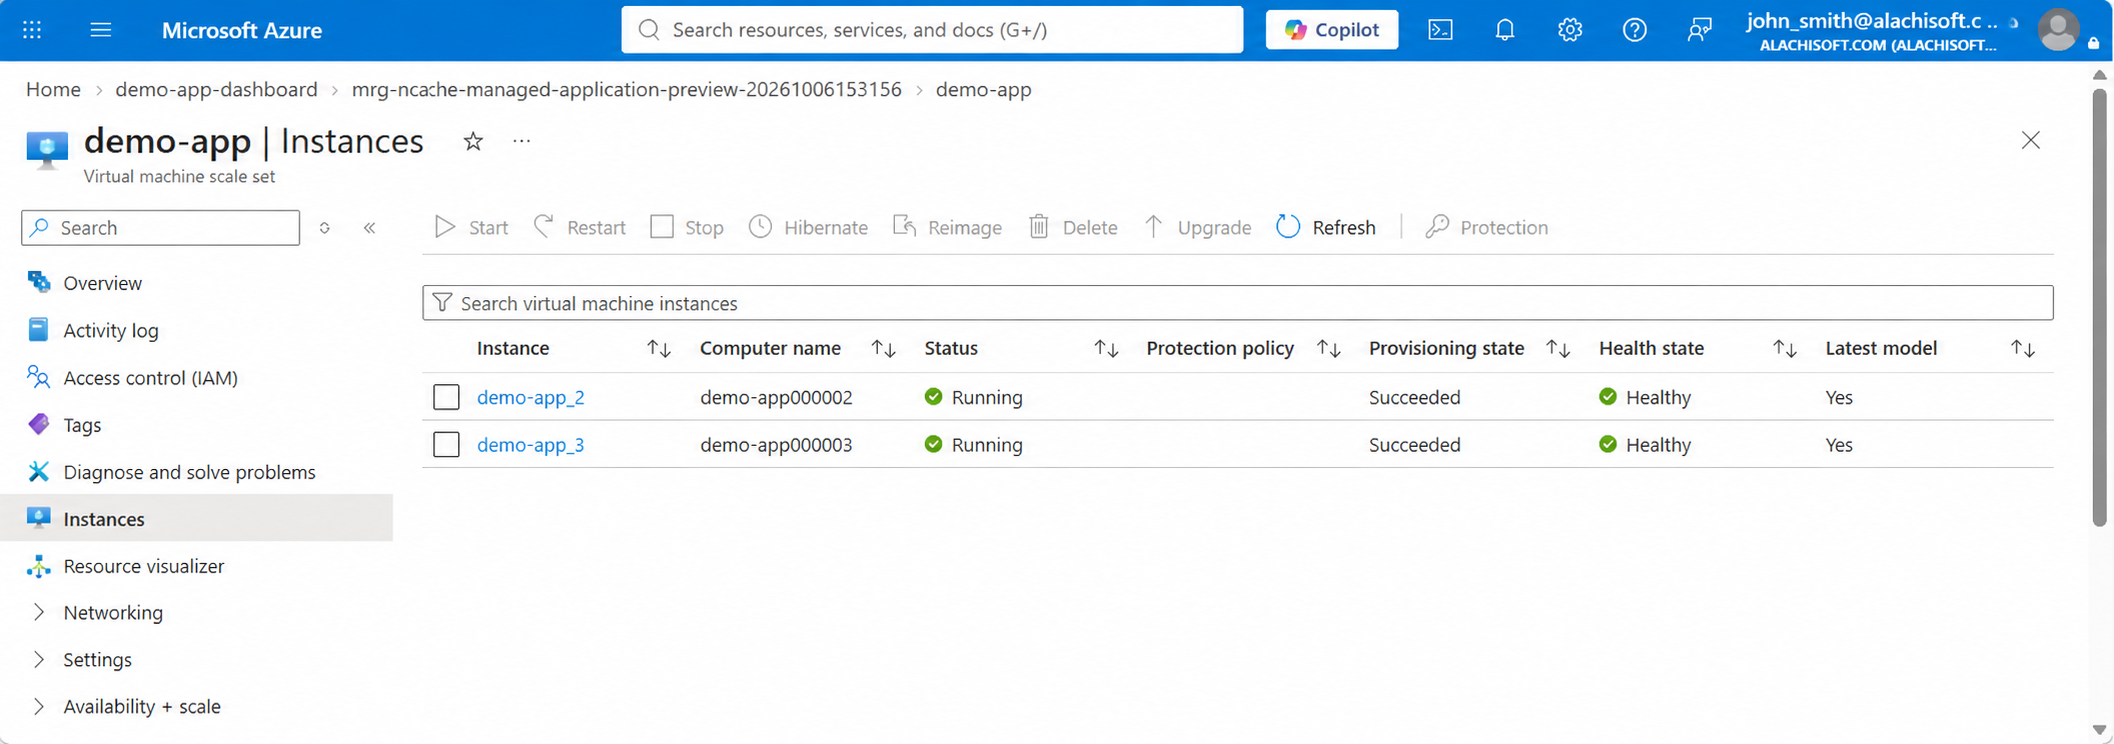The width and height of the screenshot is (2114, 744).
Task: Open the help question mark icon
Action: tap(1634, 30)
